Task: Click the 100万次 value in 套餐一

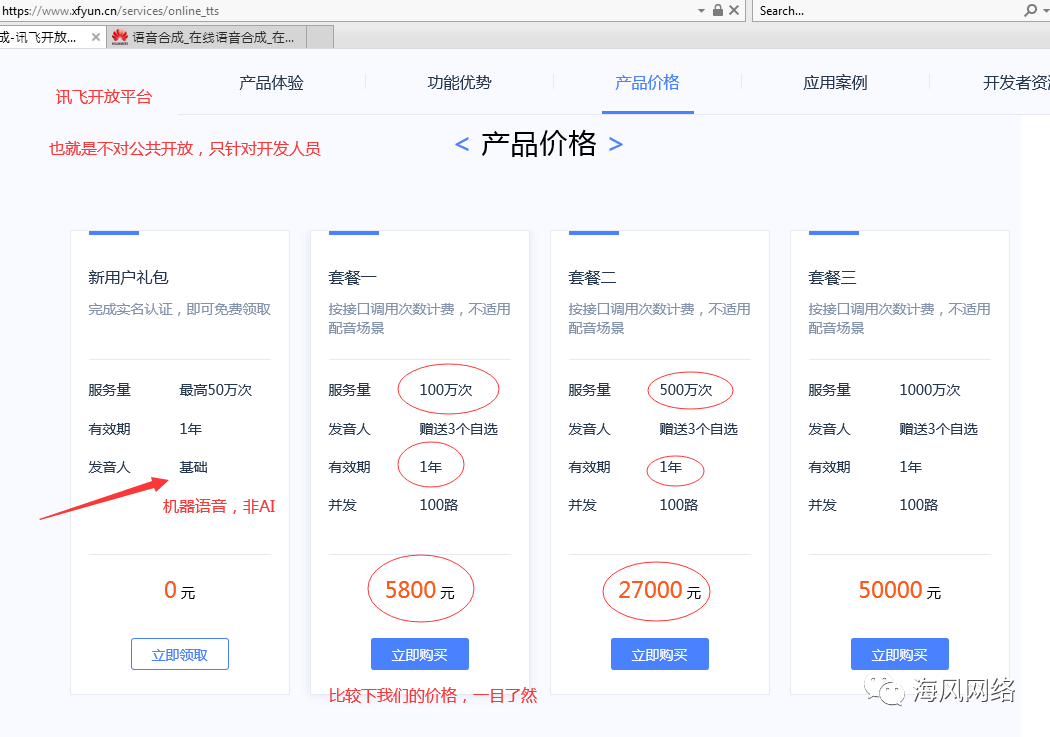Action: [x=446, y=390]
